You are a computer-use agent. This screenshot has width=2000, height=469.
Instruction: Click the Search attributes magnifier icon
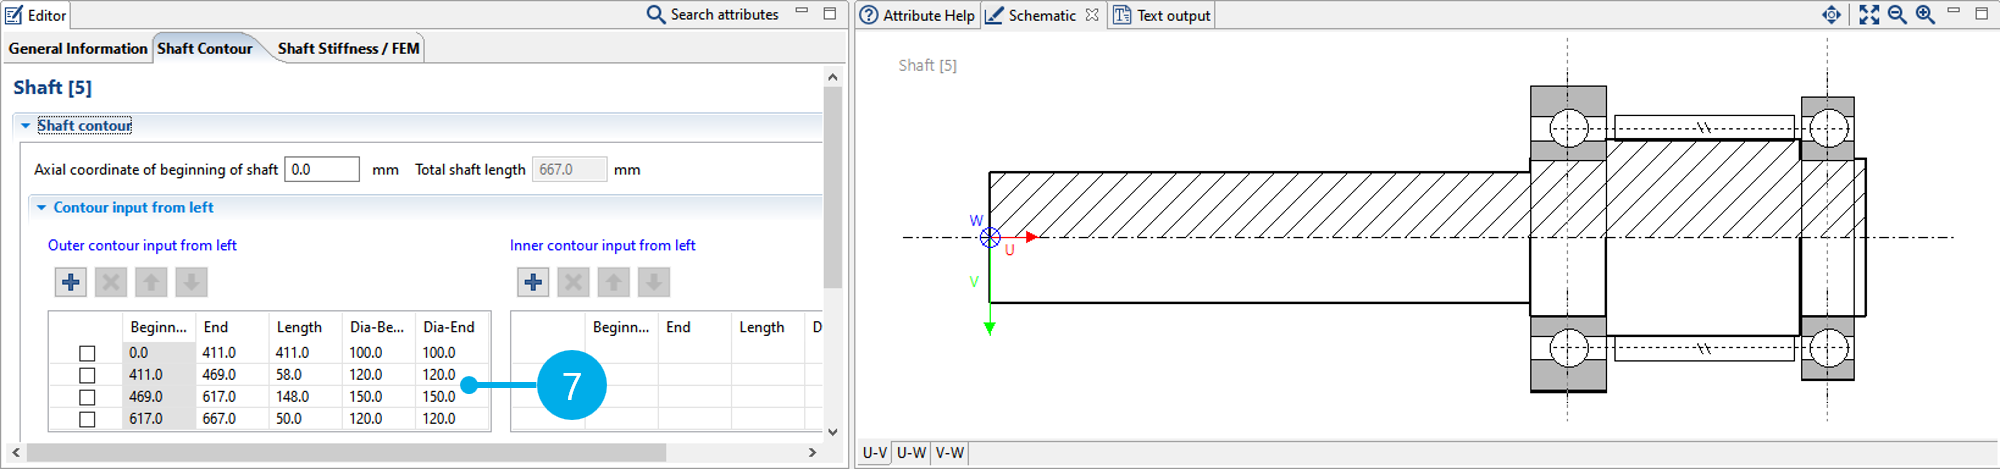click(656, 14)
